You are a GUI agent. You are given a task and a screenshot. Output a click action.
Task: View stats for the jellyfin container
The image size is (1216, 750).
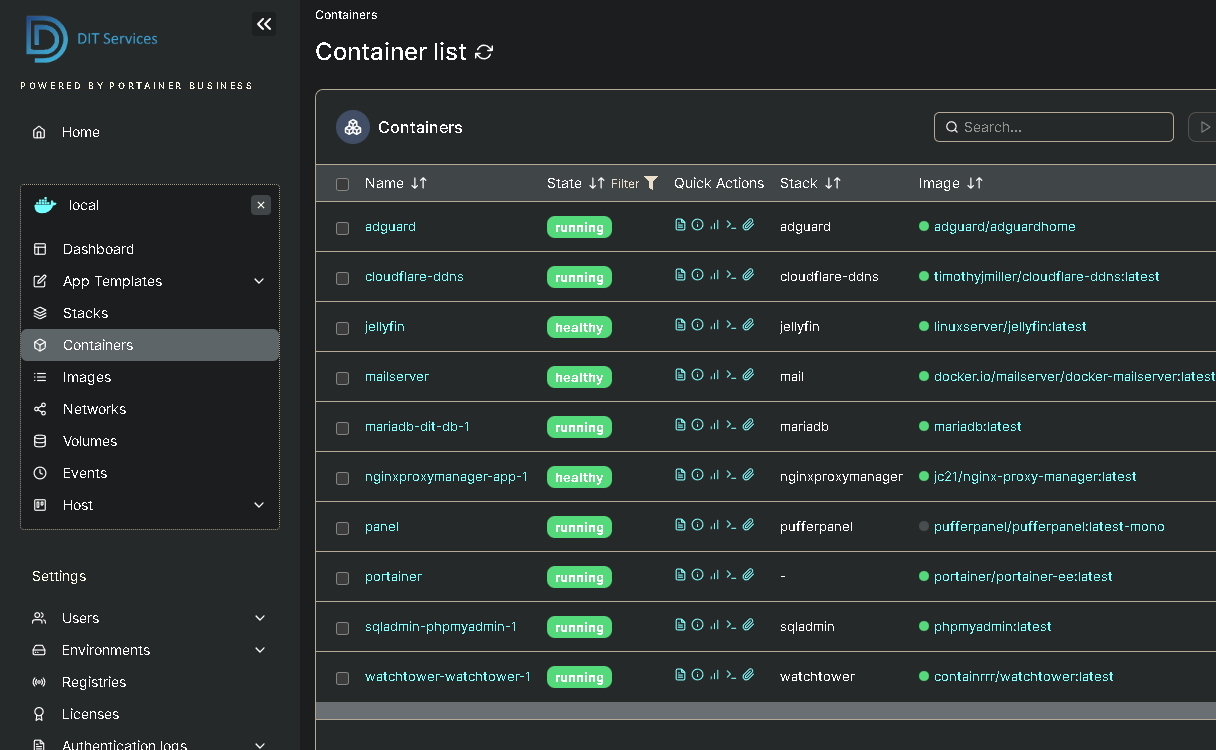tap(714, 325)
